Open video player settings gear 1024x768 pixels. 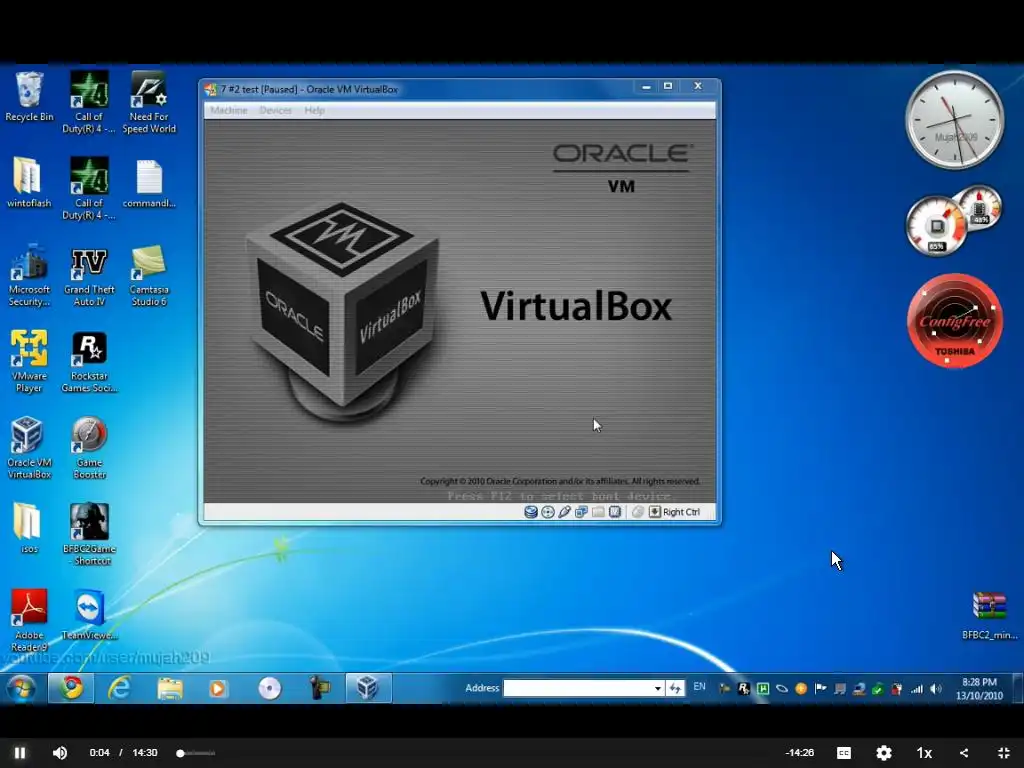(x=884, y=753)
